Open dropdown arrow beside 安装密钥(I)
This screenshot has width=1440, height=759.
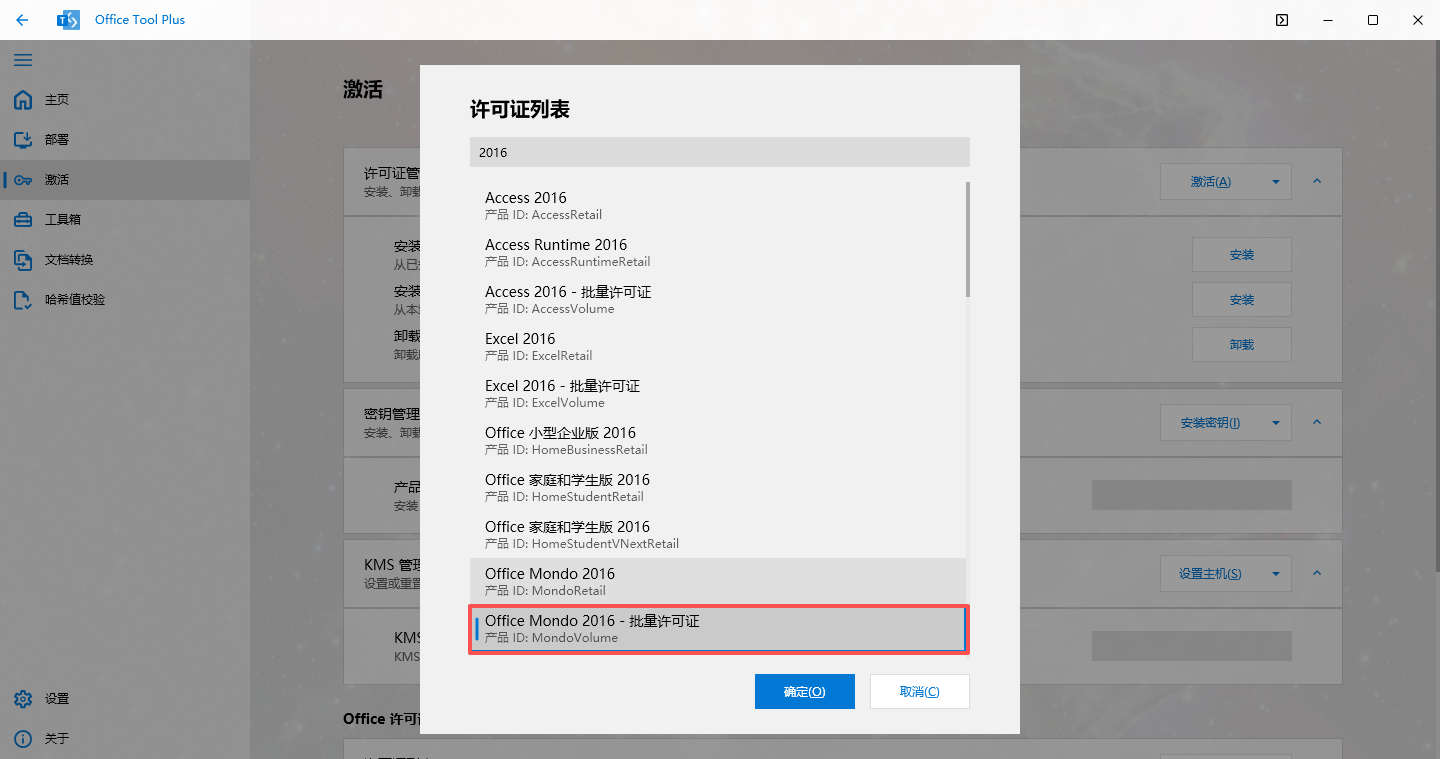[1276, 423]
